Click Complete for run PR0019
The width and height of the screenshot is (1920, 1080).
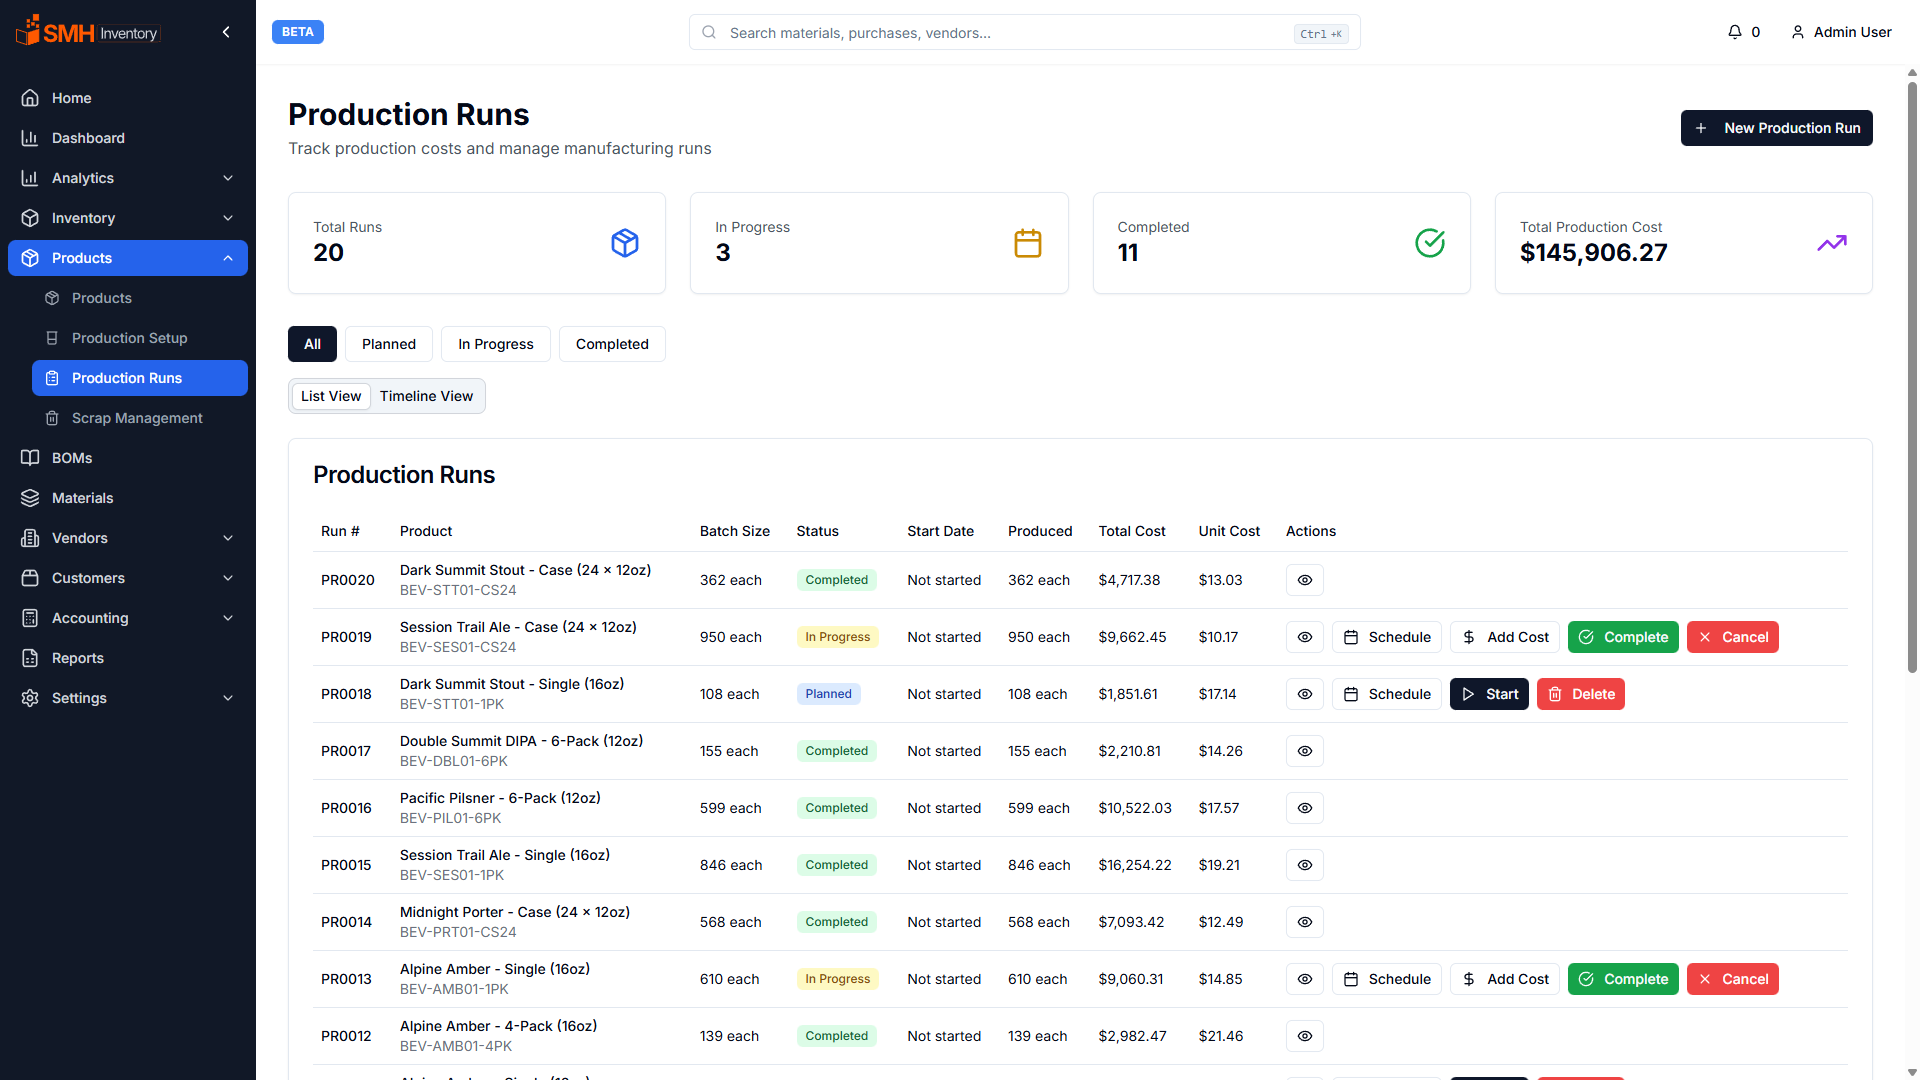tap(1623, 637)
